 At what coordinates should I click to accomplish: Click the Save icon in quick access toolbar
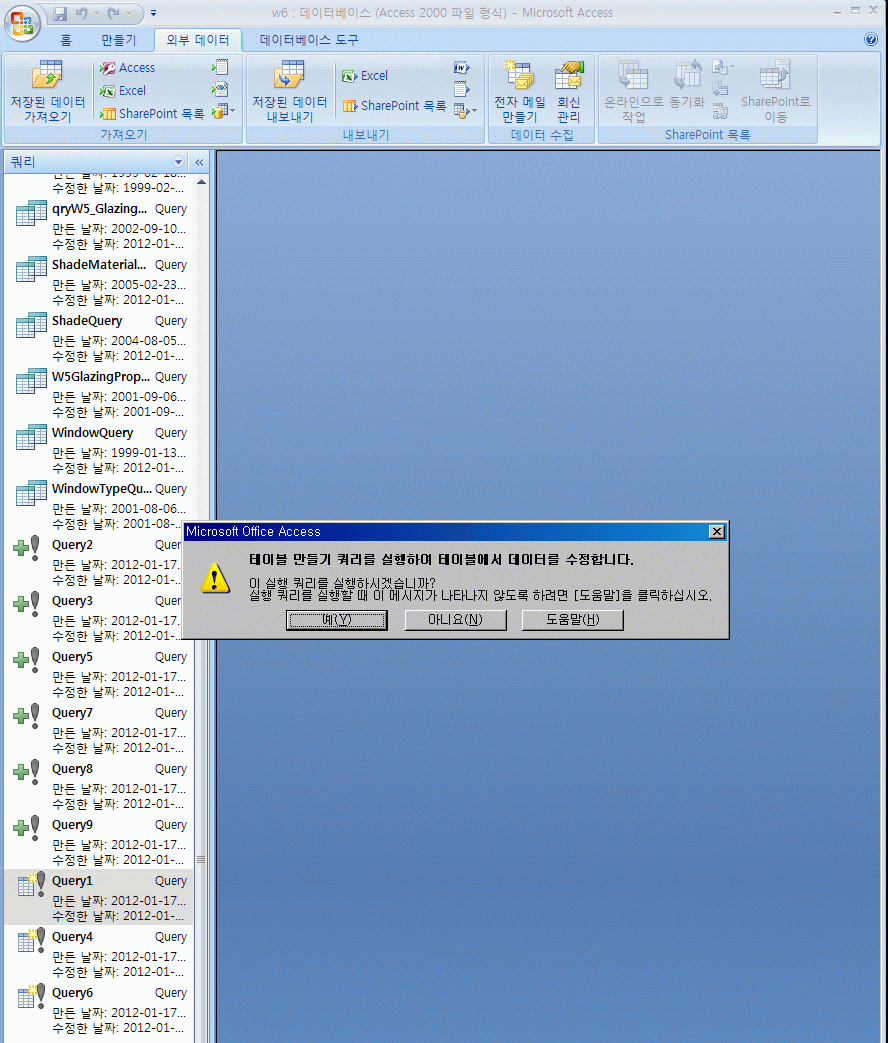tap(60, 14)
